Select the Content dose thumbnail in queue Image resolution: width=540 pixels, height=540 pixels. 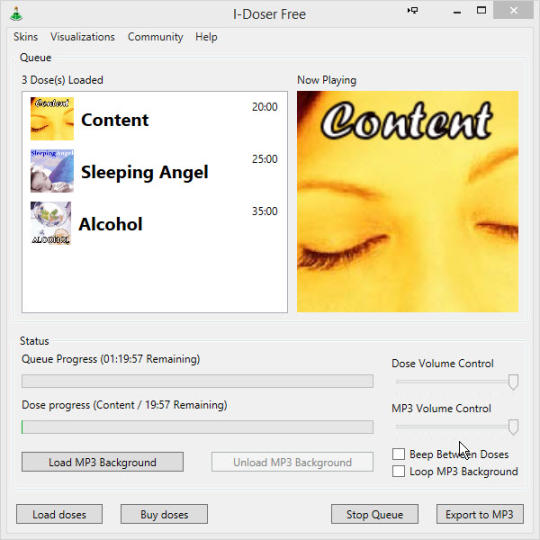click(x=52, y=118)
